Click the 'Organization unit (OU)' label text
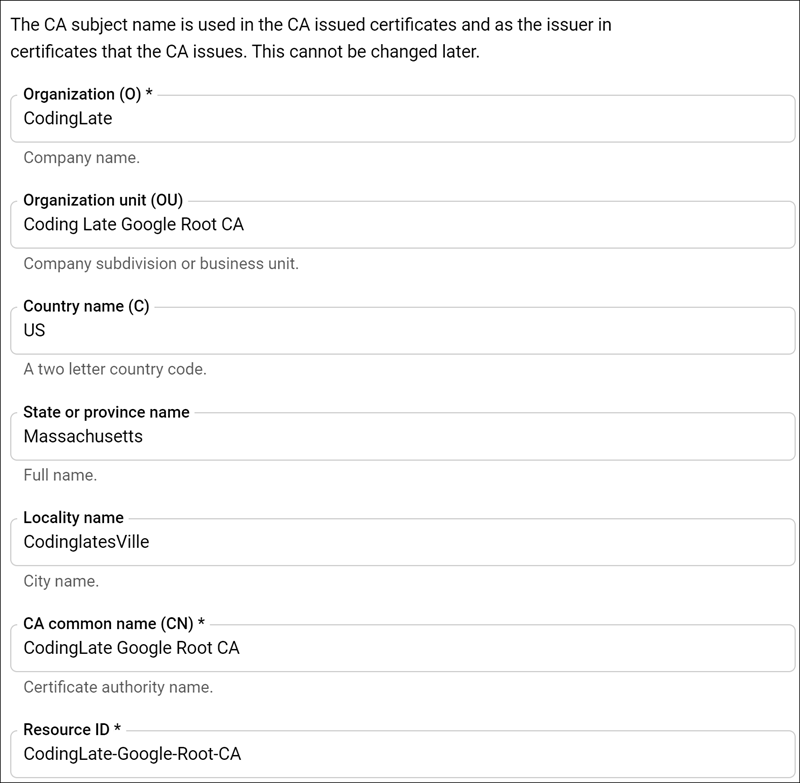Viewport: 800px width, 783px height. click(x=103, y=200)
